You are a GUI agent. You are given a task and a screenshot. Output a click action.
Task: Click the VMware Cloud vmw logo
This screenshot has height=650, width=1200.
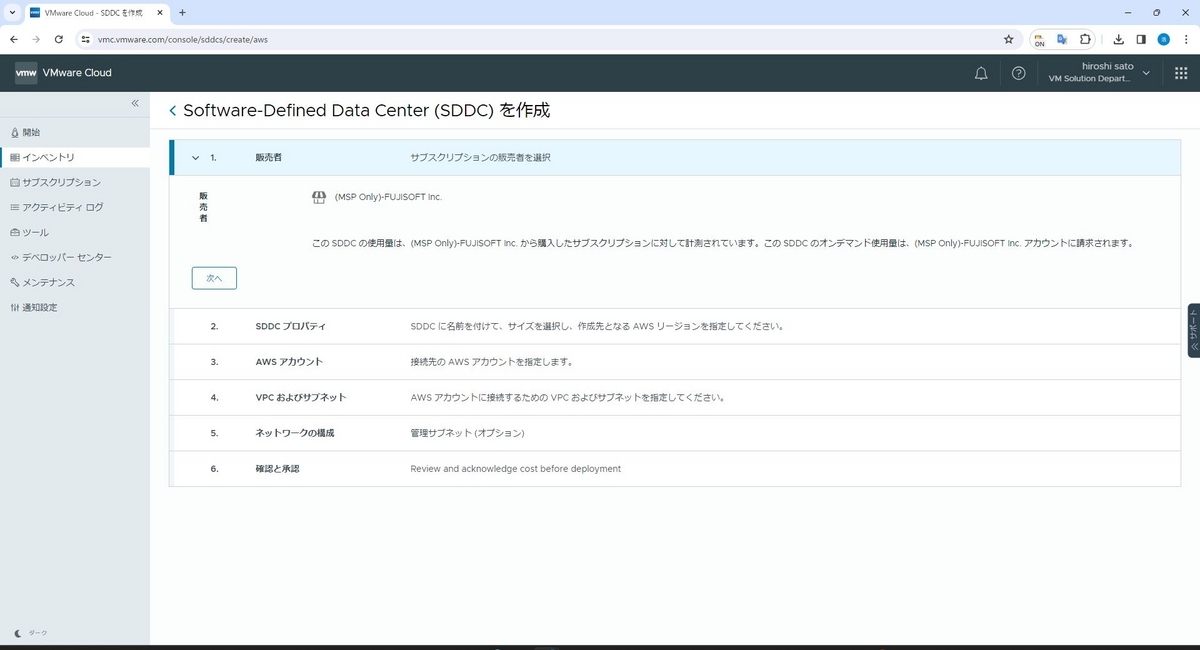26,73
